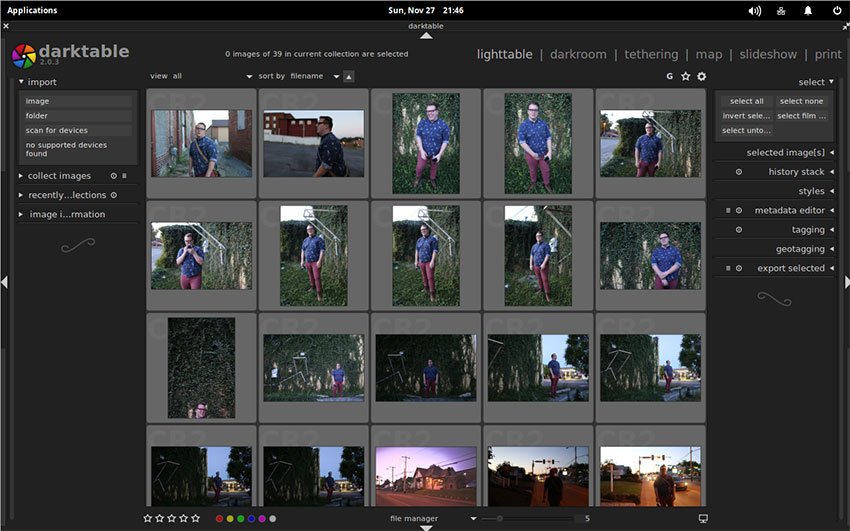The height and width of the screenshot is (531, 850).
Task: Open the power session menu
Action: coord(837,10)
